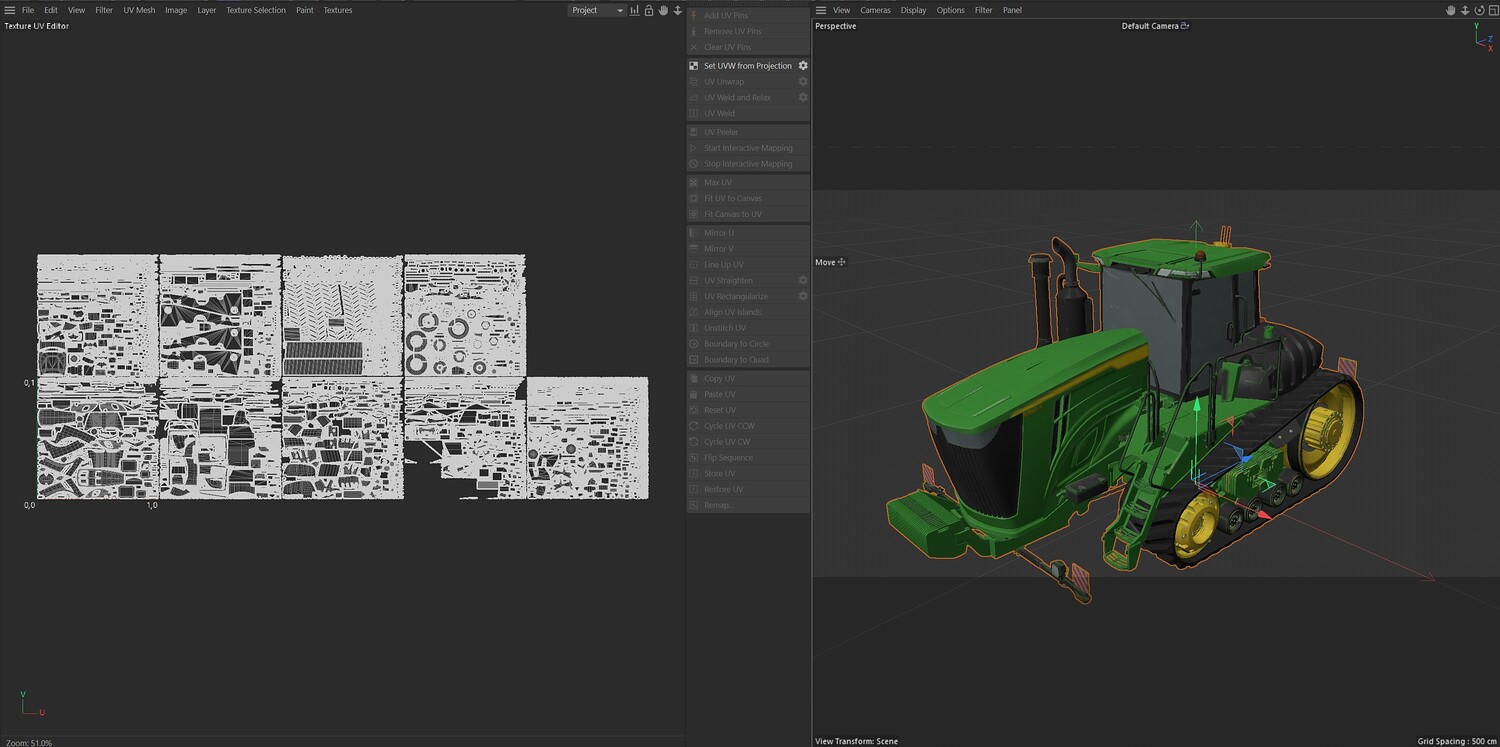Image resolution: width=1500 pixels, height=747 pixels.
Task: Click the Cycle UV CCW icon
Action: point(694,426)
